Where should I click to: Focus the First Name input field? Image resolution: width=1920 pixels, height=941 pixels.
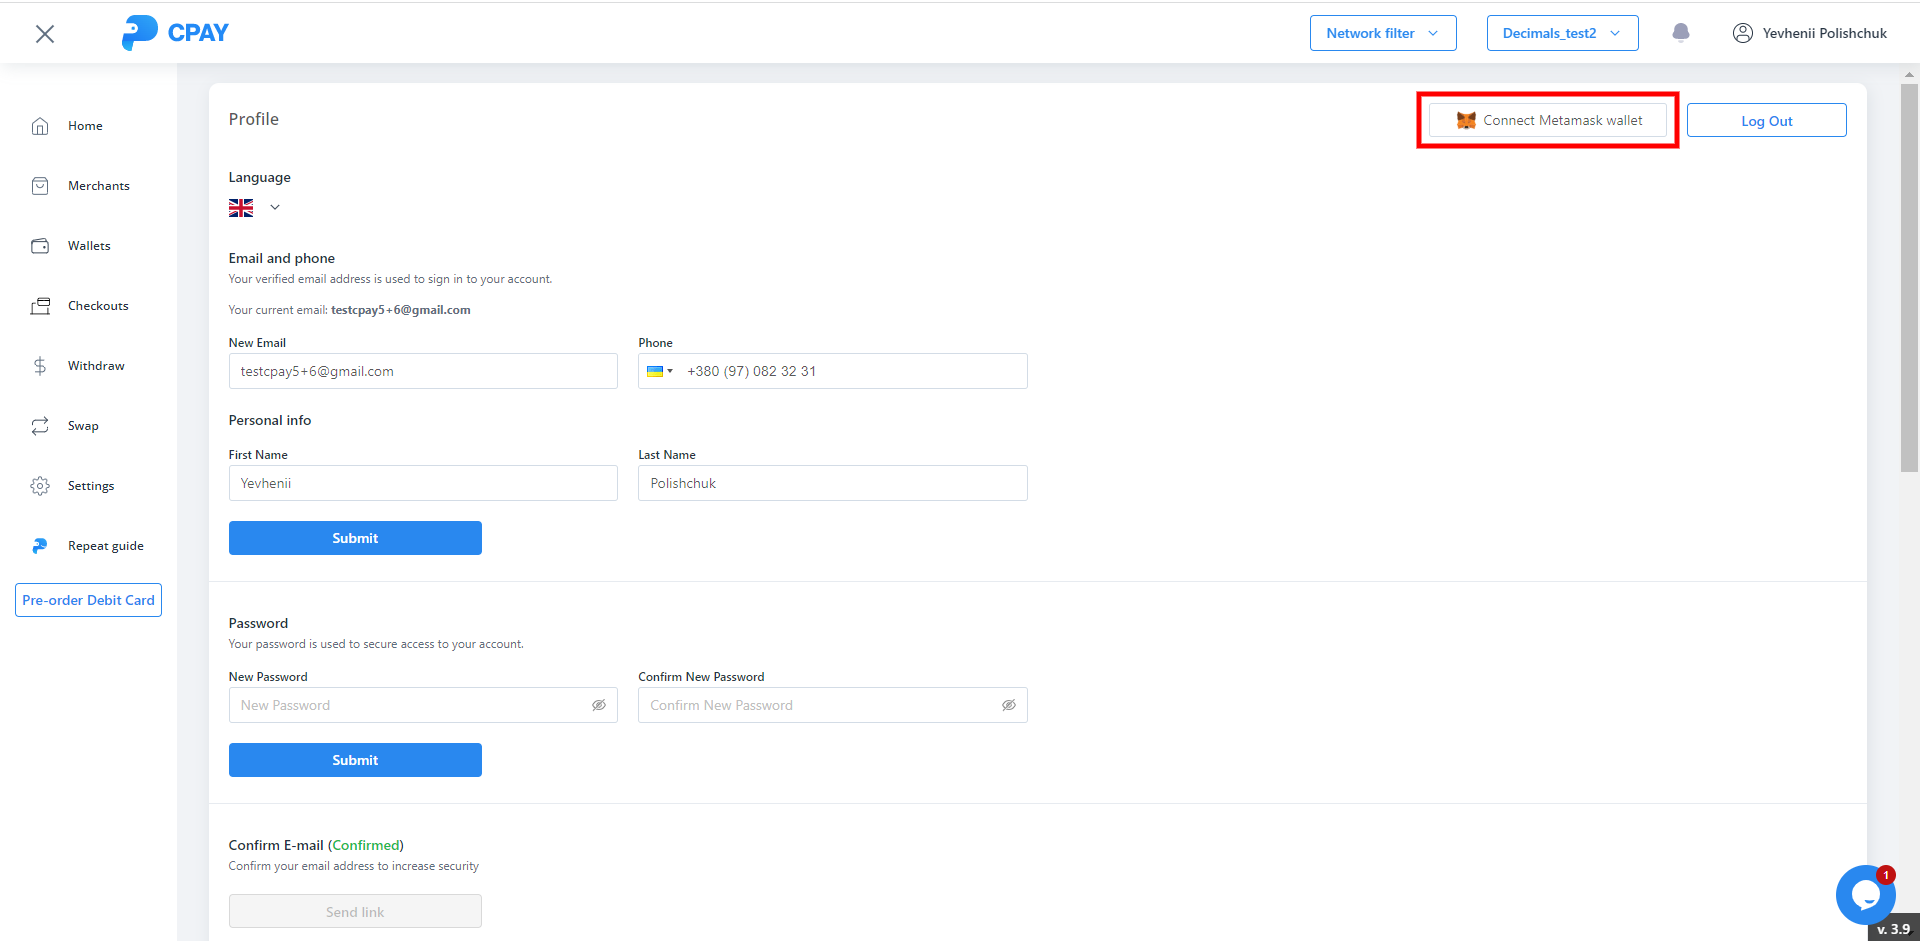point(422,483)
